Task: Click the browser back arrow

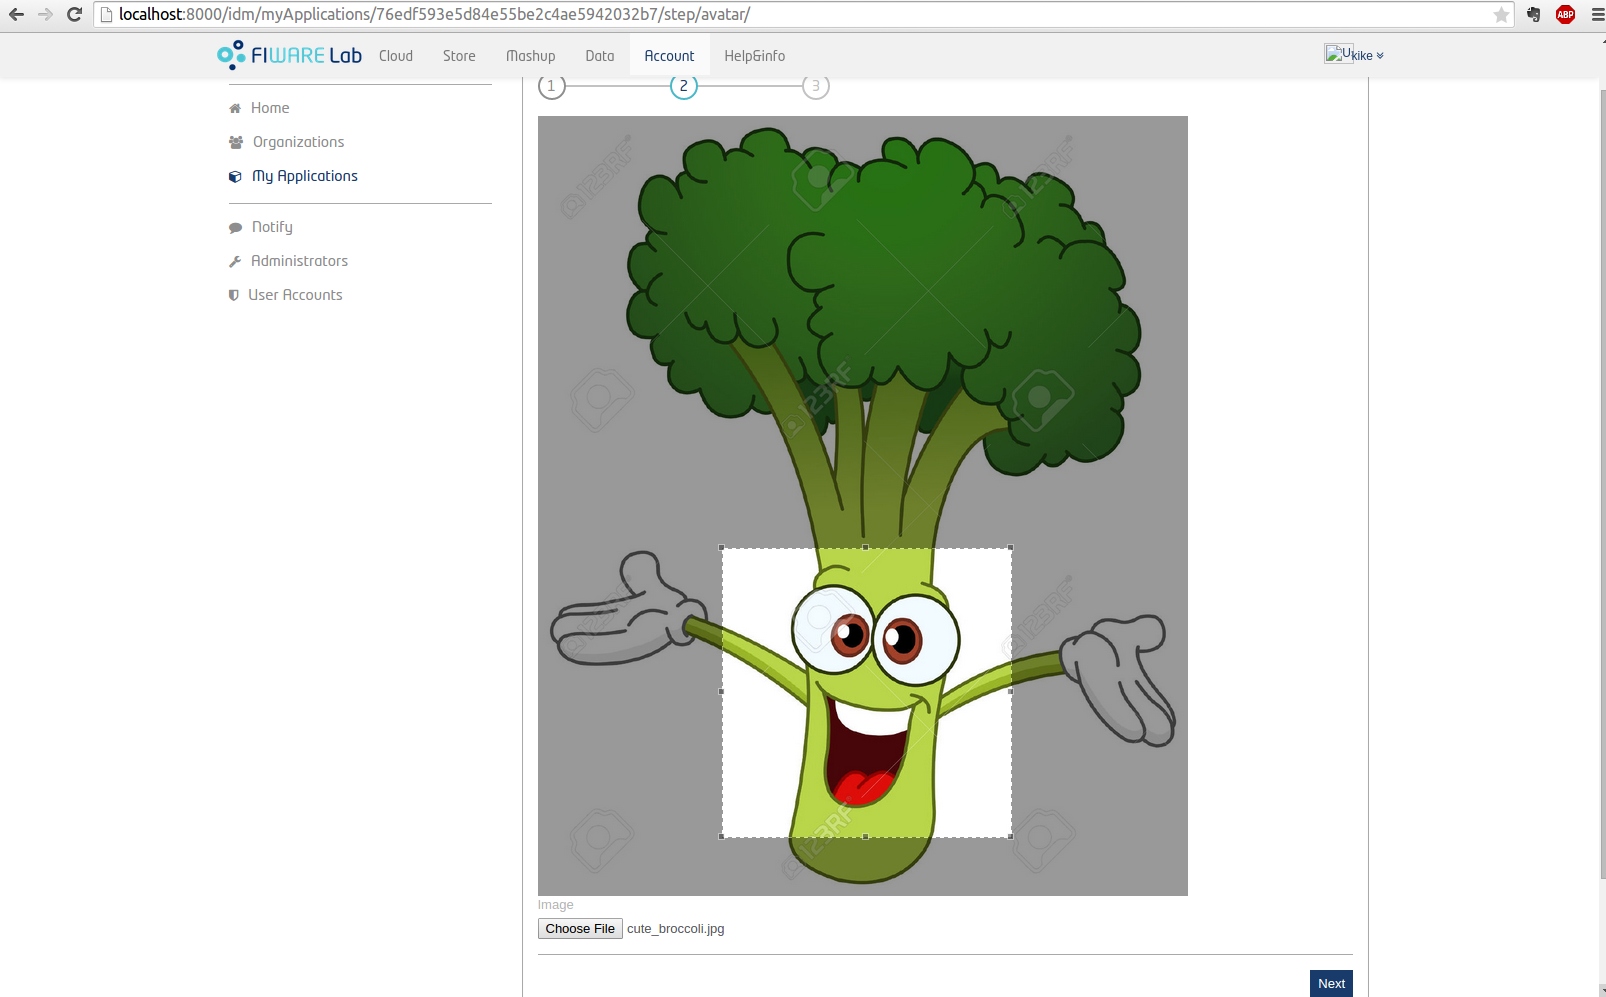Action: point(16,14)
